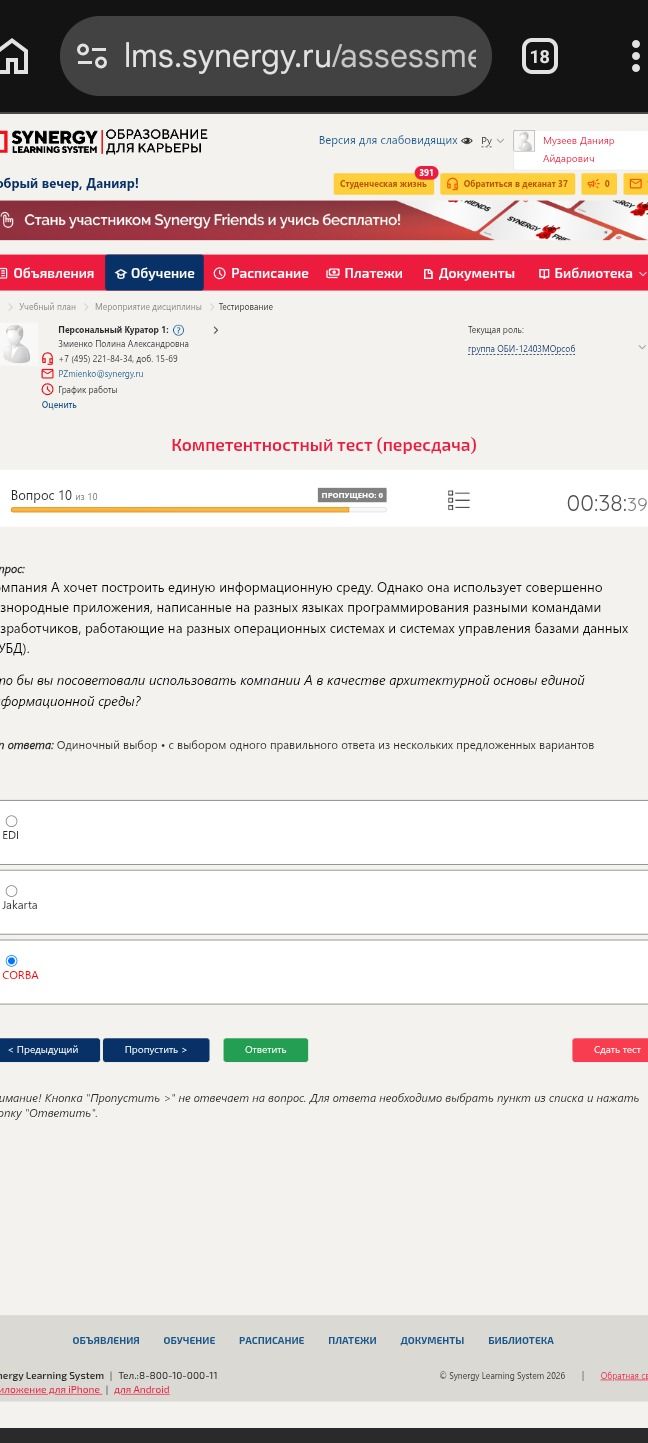Select the Jakarta radio option

(x=11, y=891)
